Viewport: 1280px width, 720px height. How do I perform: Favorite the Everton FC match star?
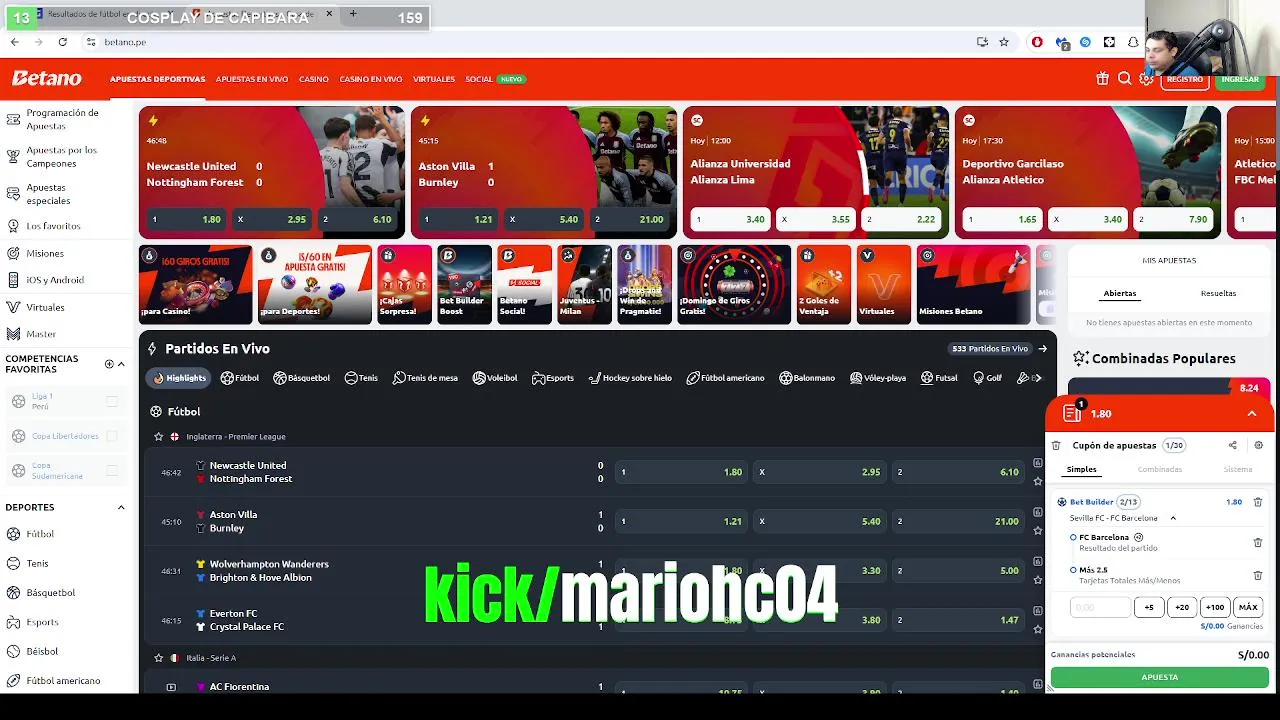(x=1038, y=629)
